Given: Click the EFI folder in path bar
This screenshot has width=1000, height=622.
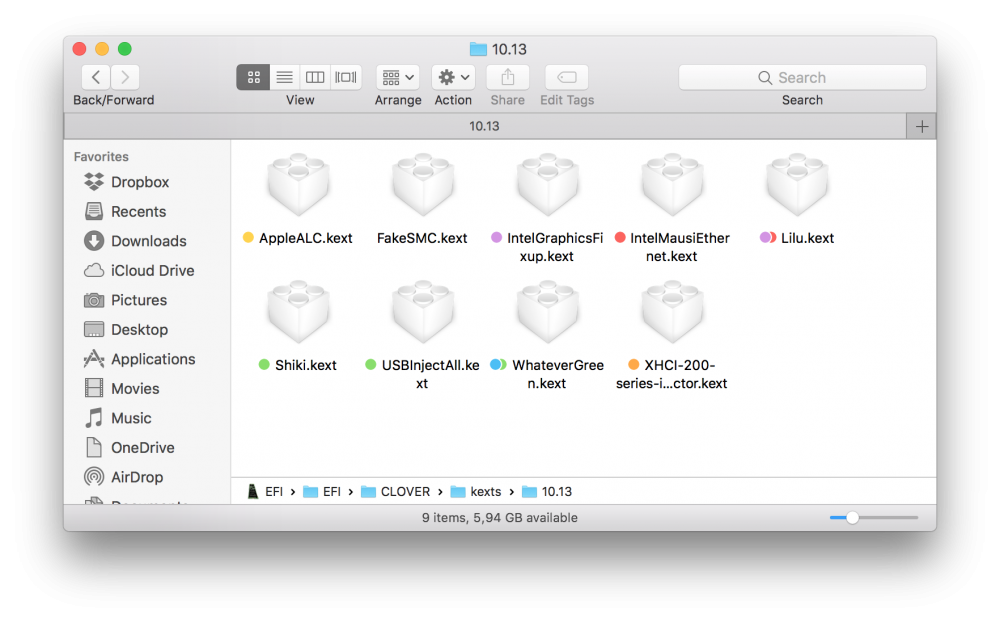Looking at the screenshot, I should click(x=322, y=491).
